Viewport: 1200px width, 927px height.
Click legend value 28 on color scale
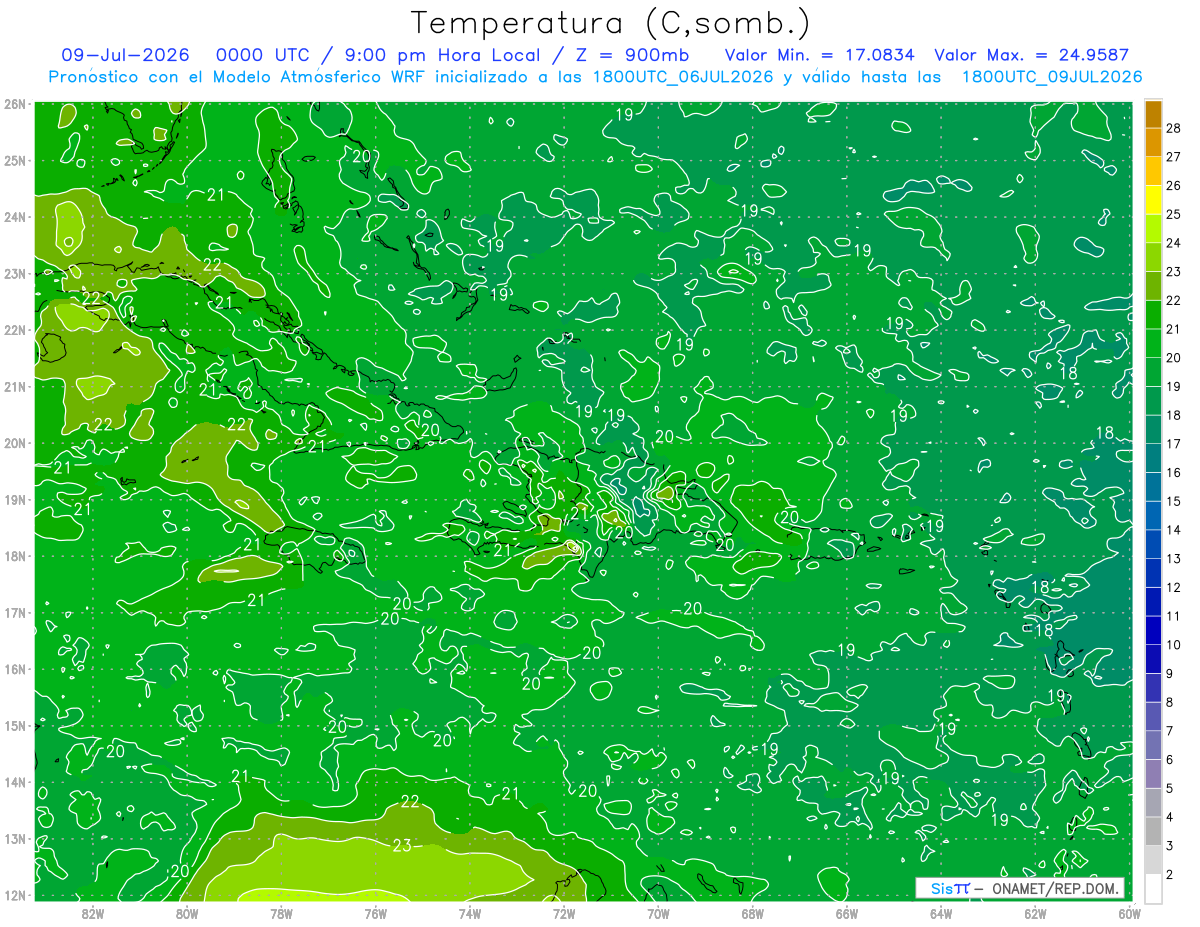pos(1173,127)
